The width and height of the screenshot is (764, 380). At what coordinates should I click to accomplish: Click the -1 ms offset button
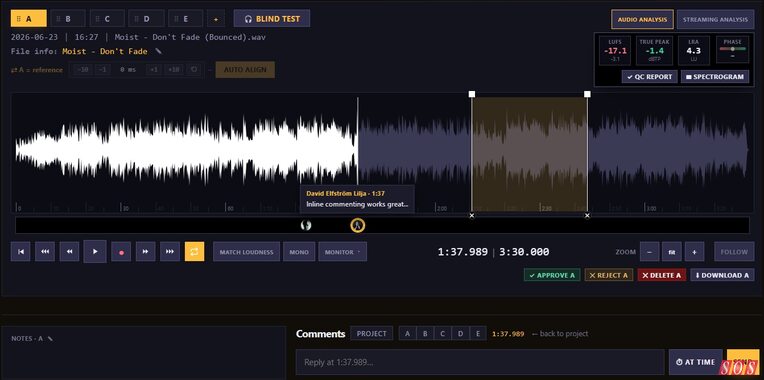click(x=102, y=70)
